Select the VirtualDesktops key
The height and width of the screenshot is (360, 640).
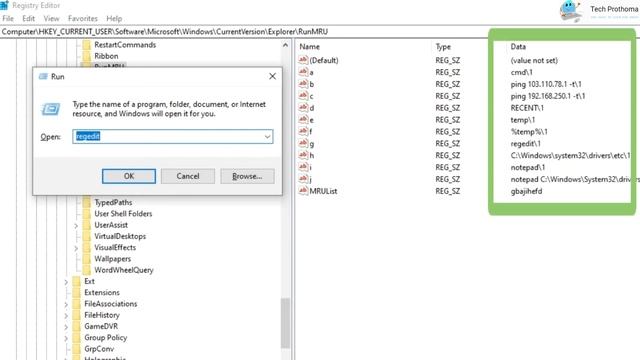pos(120,236)
